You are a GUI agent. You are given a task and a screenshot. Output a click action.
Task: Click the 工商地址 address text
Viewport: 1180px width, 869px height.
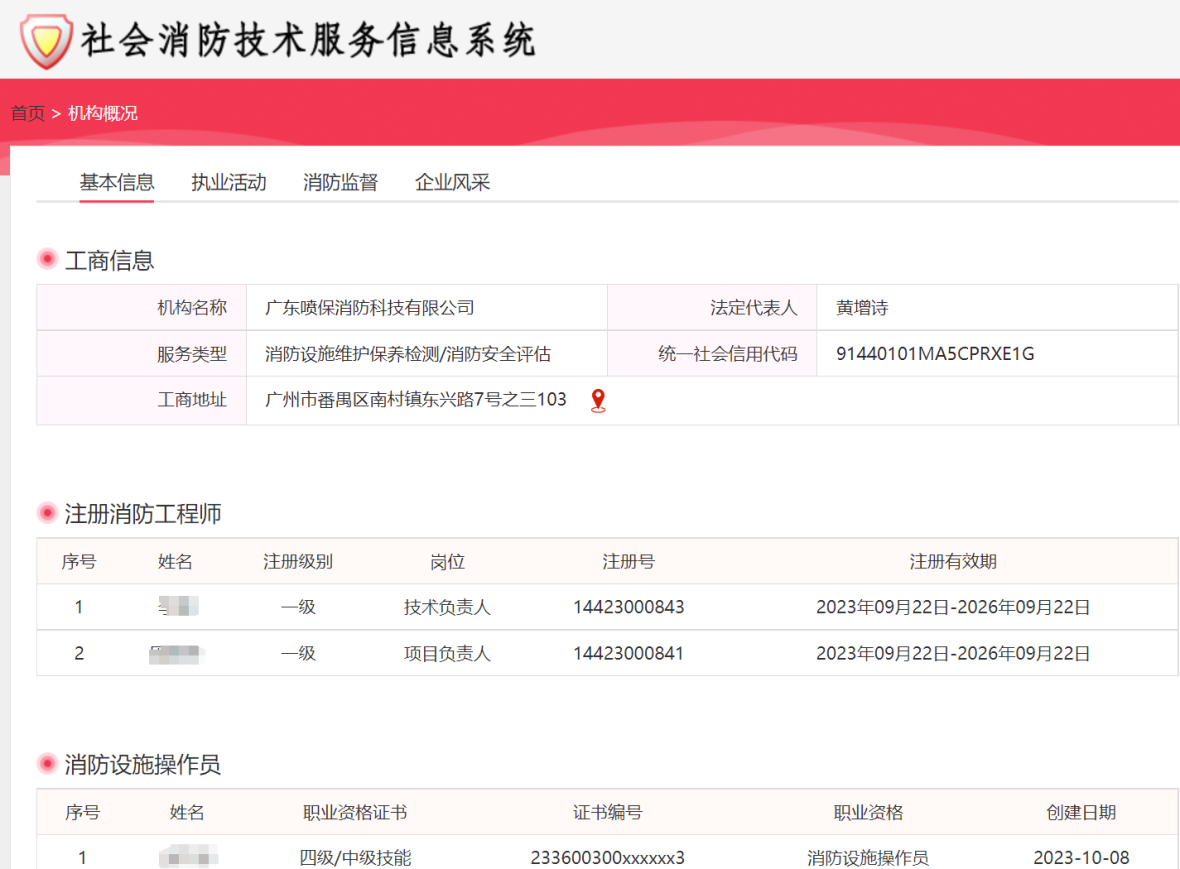click(415, 400)
